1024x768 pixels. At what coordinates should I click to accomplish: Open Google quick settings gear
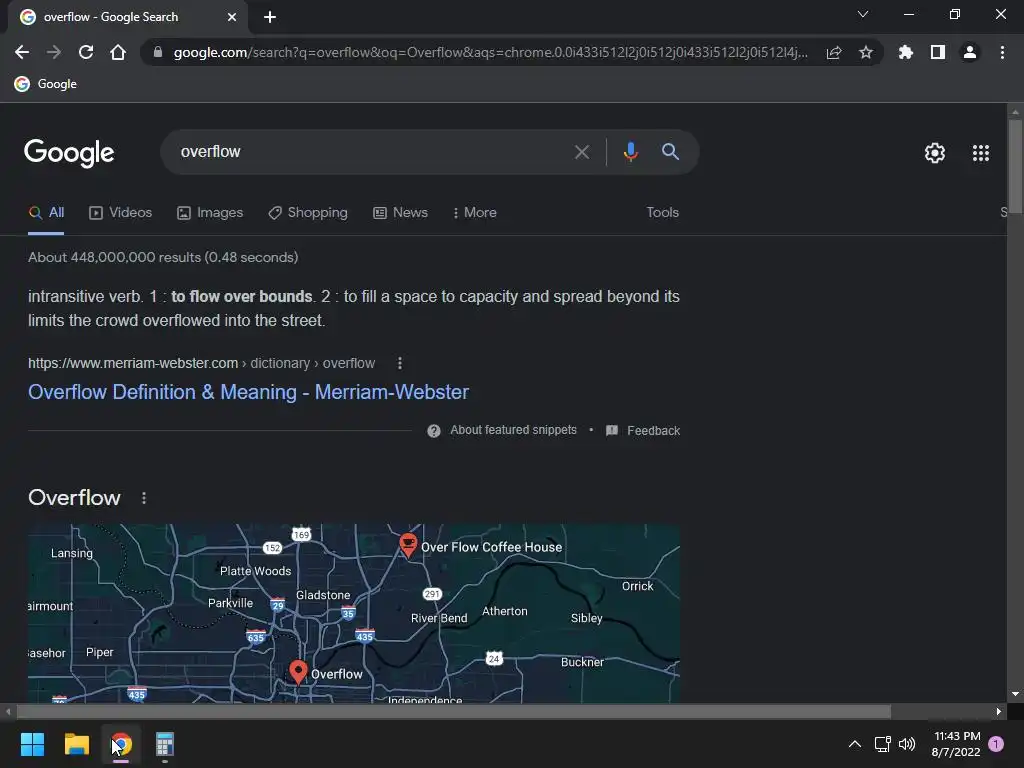tap(935, 153)
